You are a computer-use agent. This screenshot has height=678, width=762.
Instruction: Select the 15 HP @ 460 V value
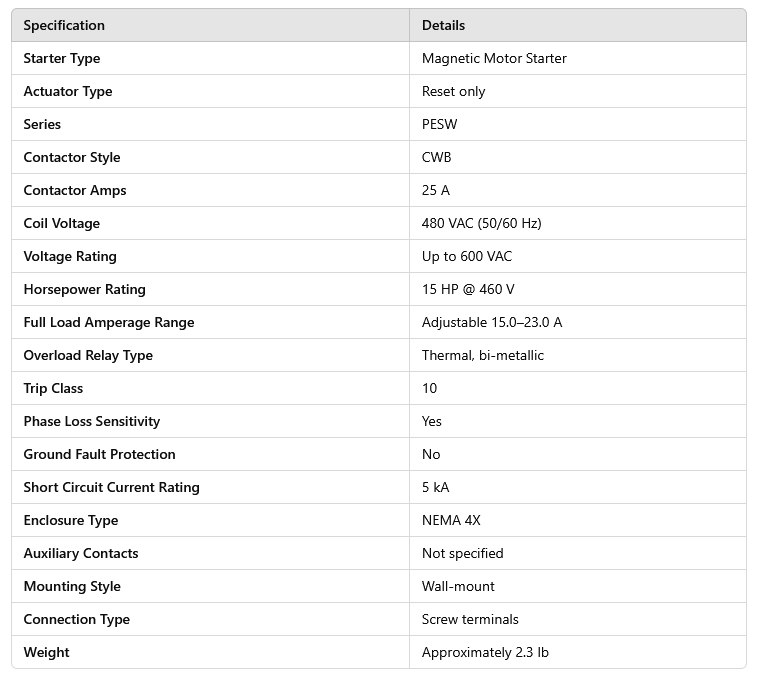pyautogui.click(x=468, y=289)
